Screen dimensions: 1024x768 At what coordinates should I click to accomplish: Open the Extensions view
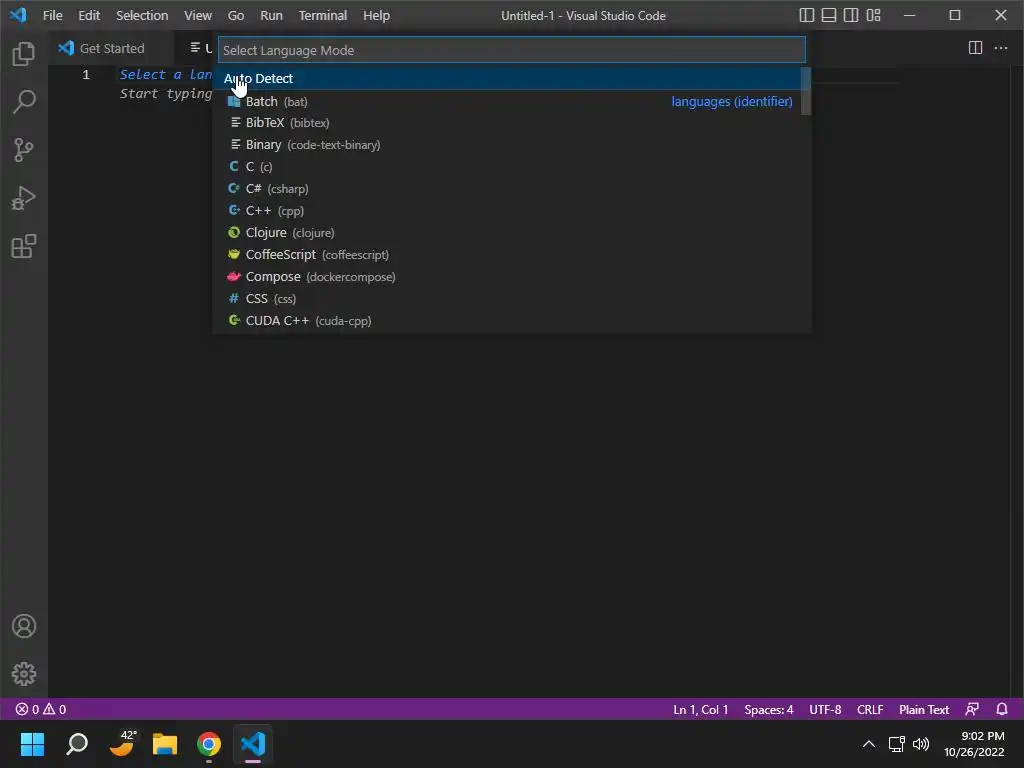[24, 246]
